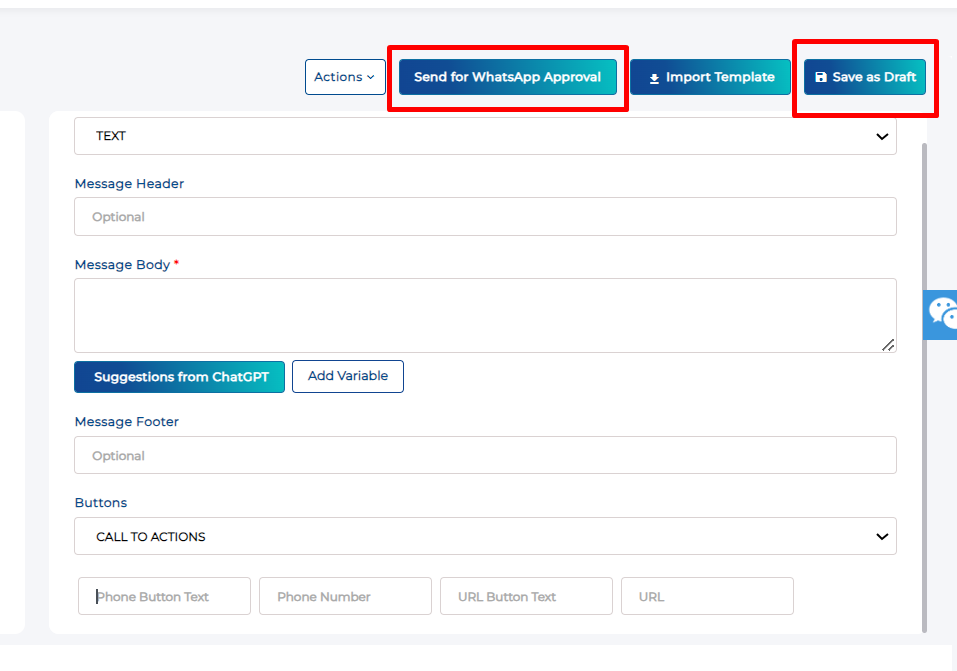Click the floppy disk icon on Save as Draft
Screen dimensions: 957x671
point(821,77)
